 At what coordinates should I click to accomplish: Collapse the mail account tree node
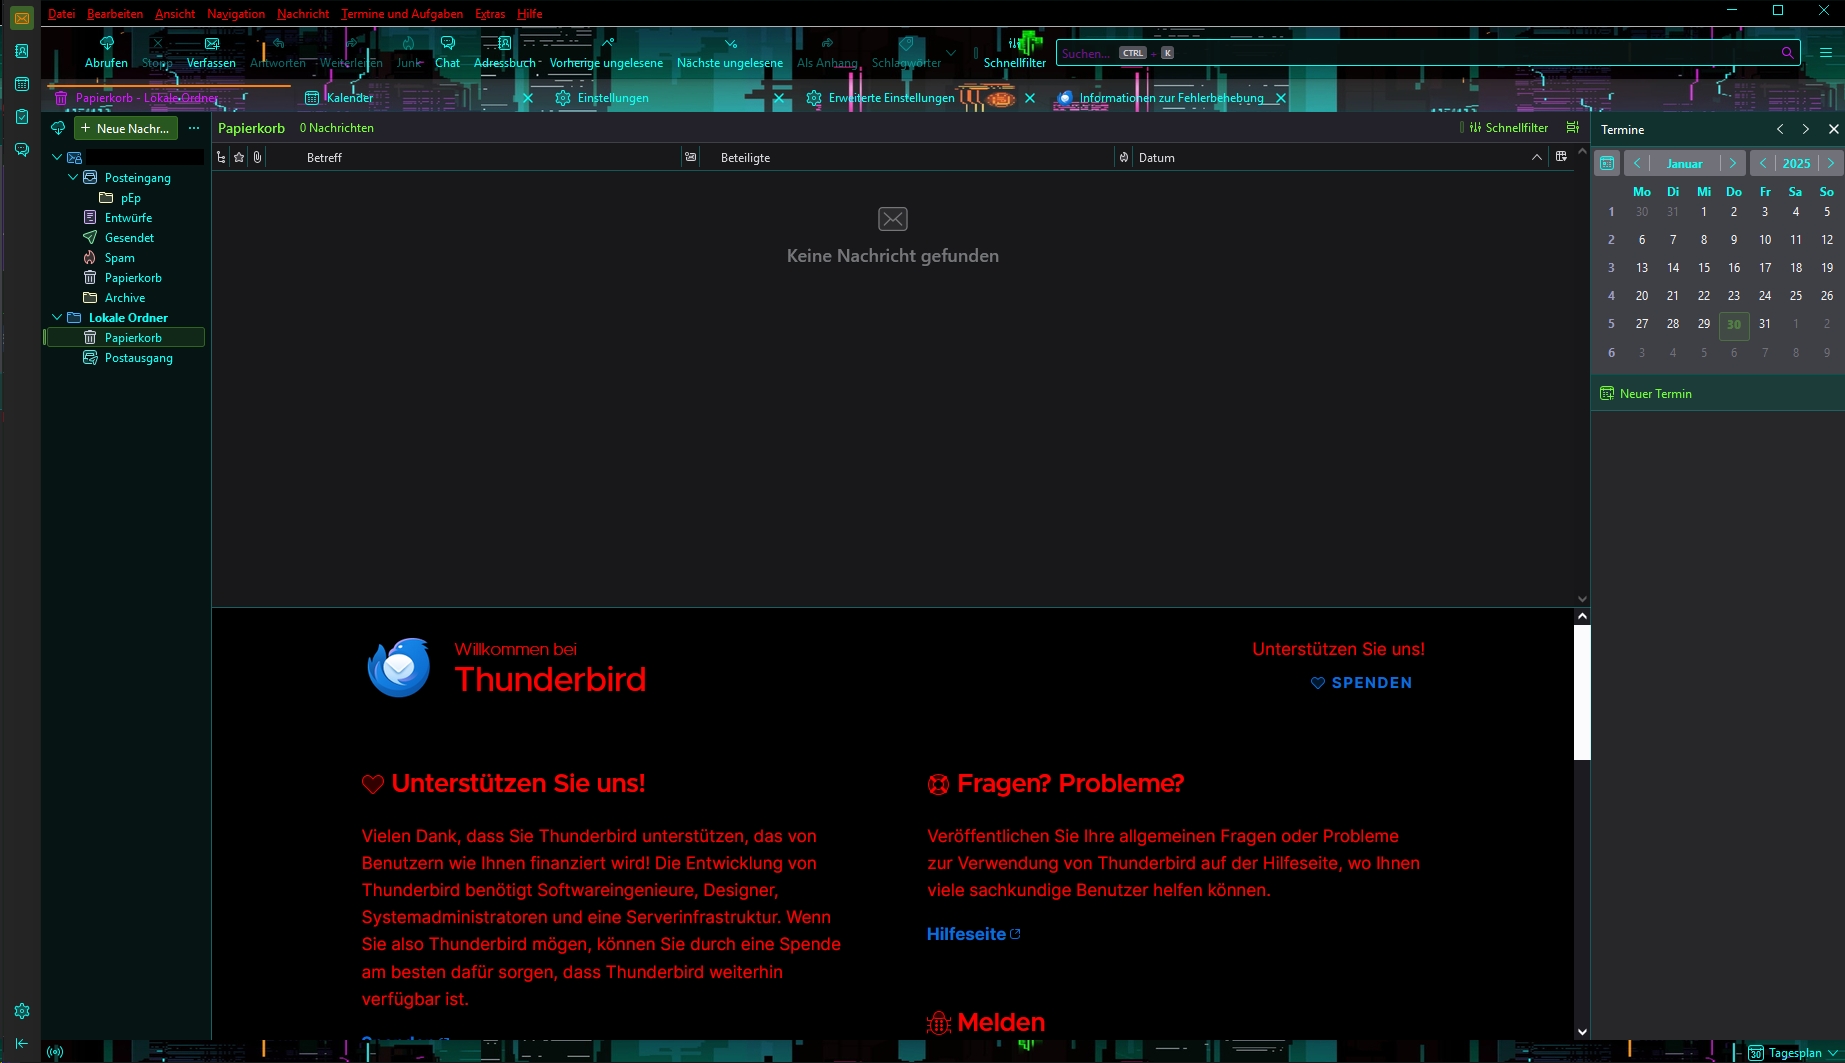57,157
